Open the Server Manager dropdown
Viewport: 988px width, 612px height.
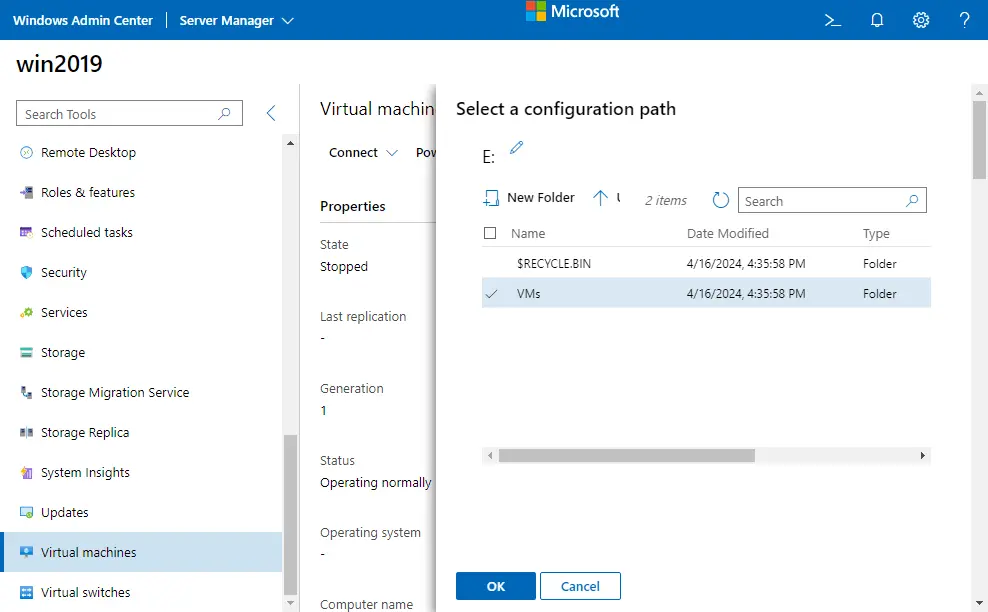(x=236, y=20)
